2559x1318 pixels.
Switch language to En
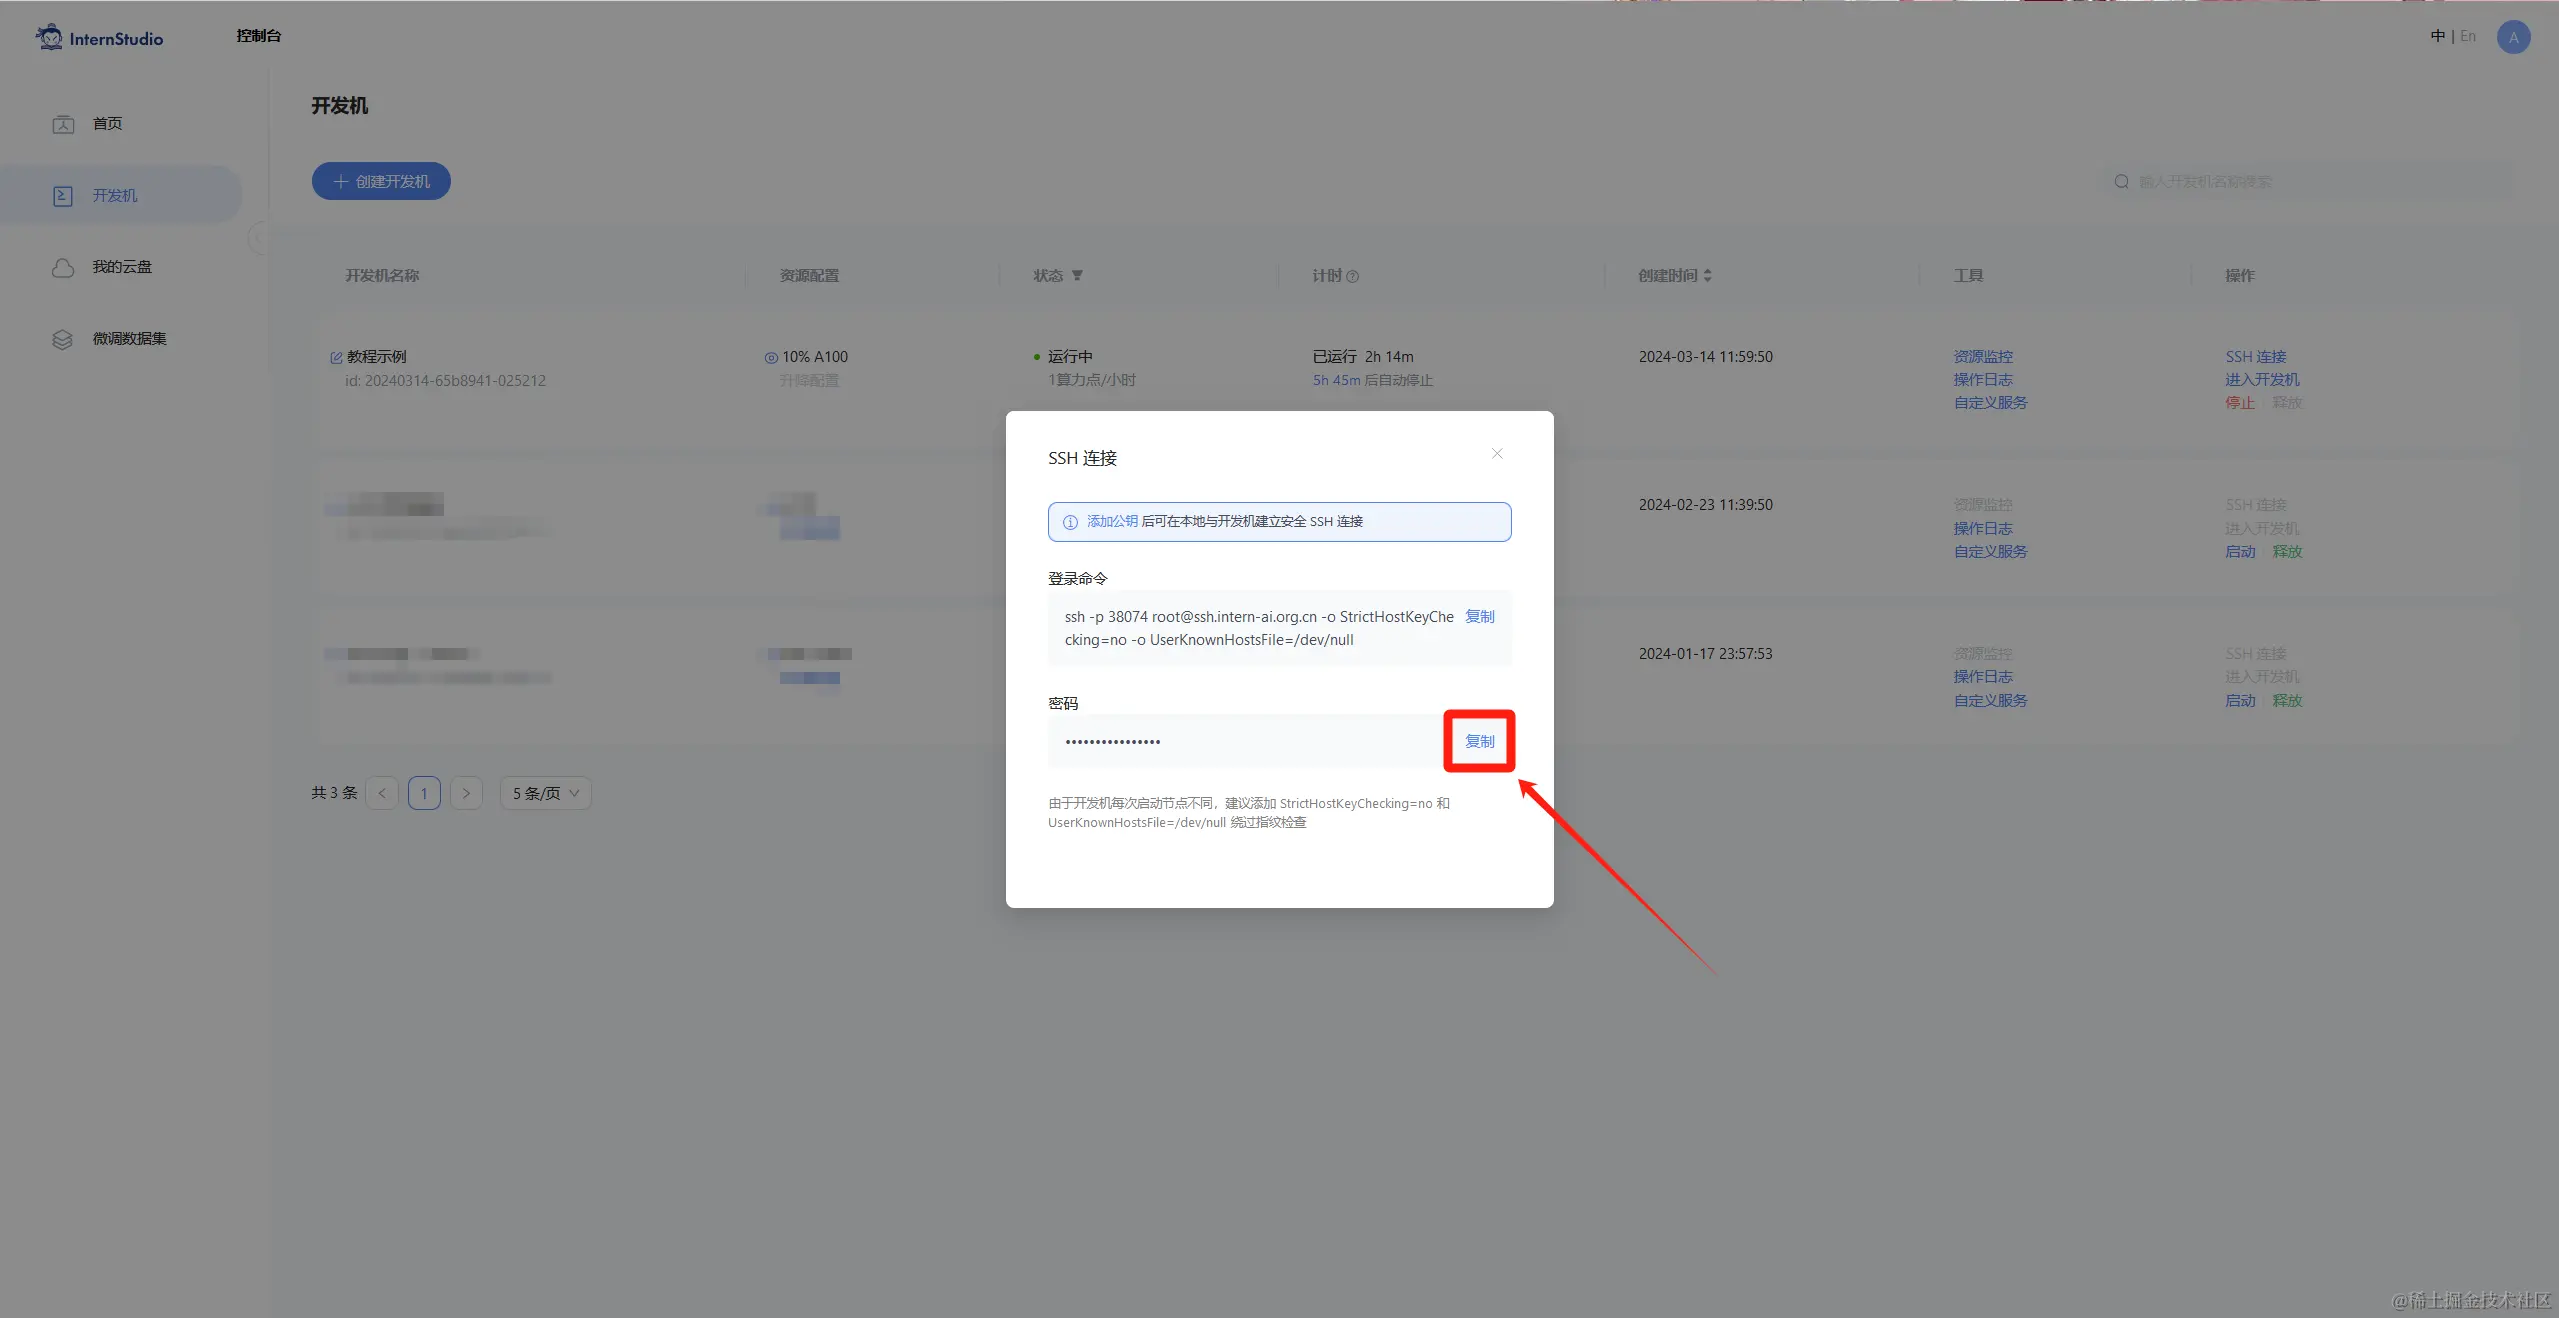2468,36
